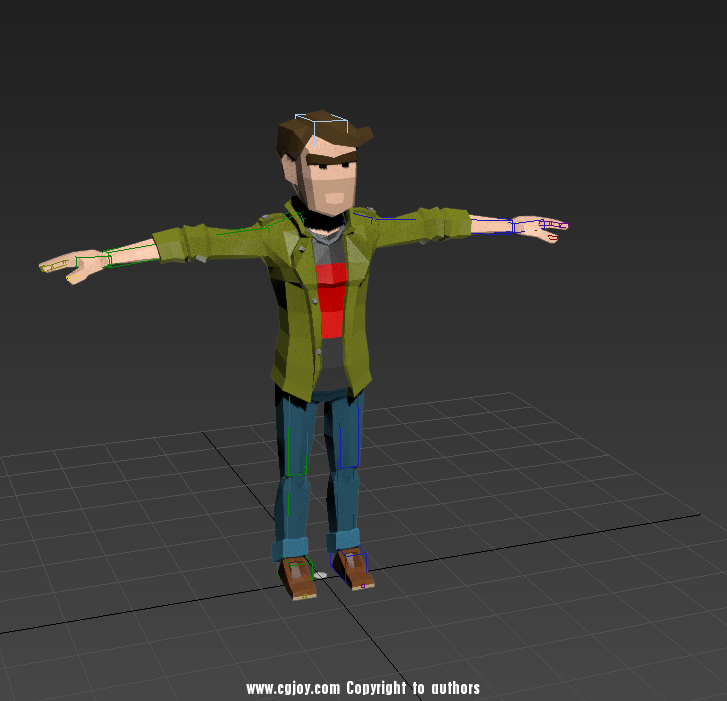Pick the blue foot bone helper by the shoe

pyautogui.click(x=363, y=563)
